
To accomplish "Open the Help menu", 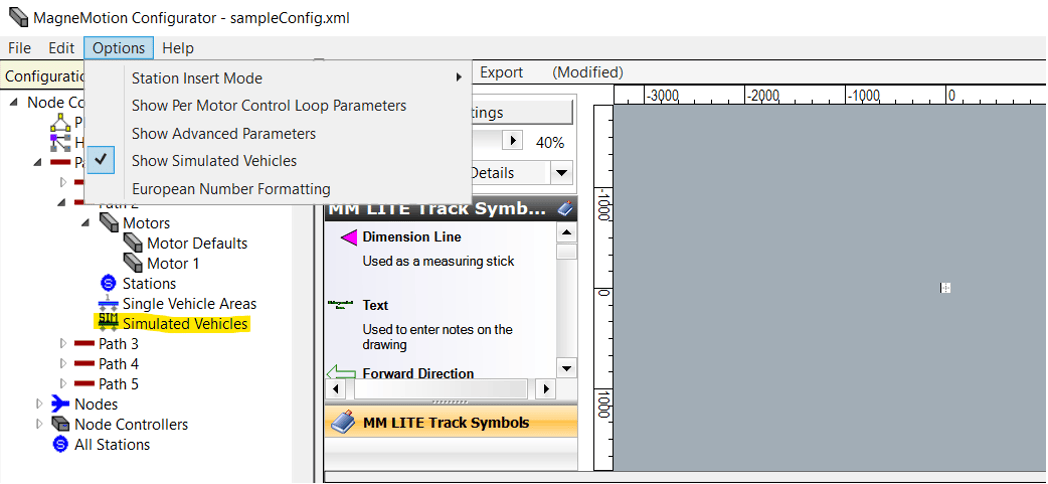I will pyautogui.click(x=178, y=48).
